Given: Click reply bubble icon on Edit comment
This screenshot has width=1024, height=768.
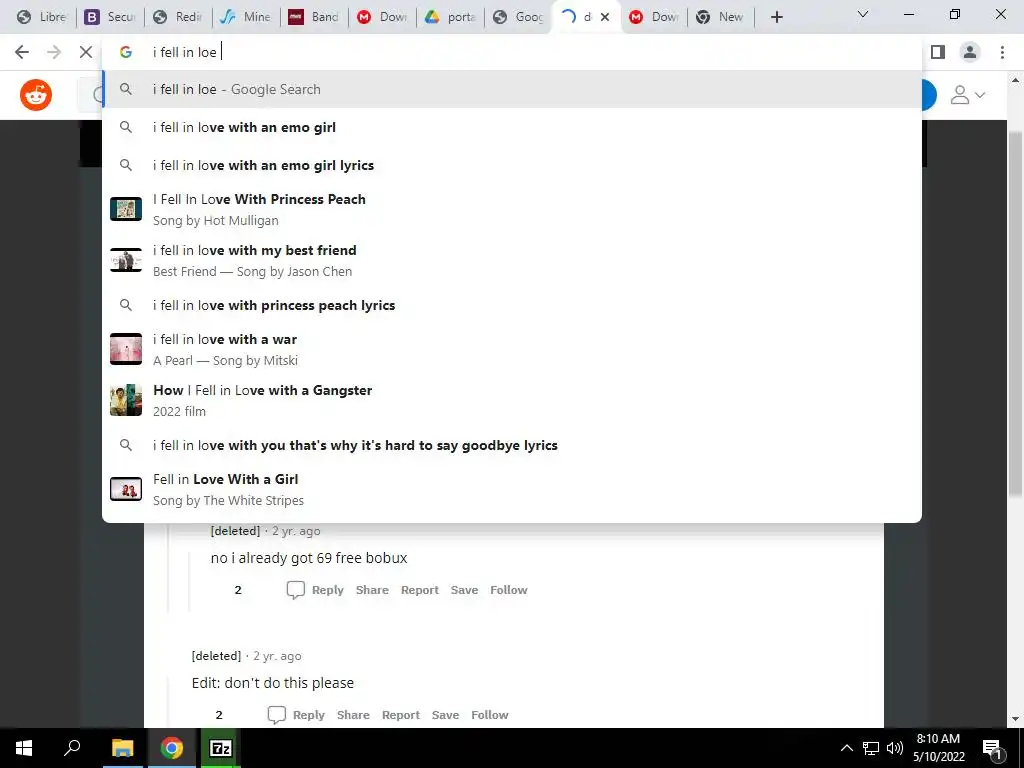Looking at the screenshot, I should coord(277,715).
